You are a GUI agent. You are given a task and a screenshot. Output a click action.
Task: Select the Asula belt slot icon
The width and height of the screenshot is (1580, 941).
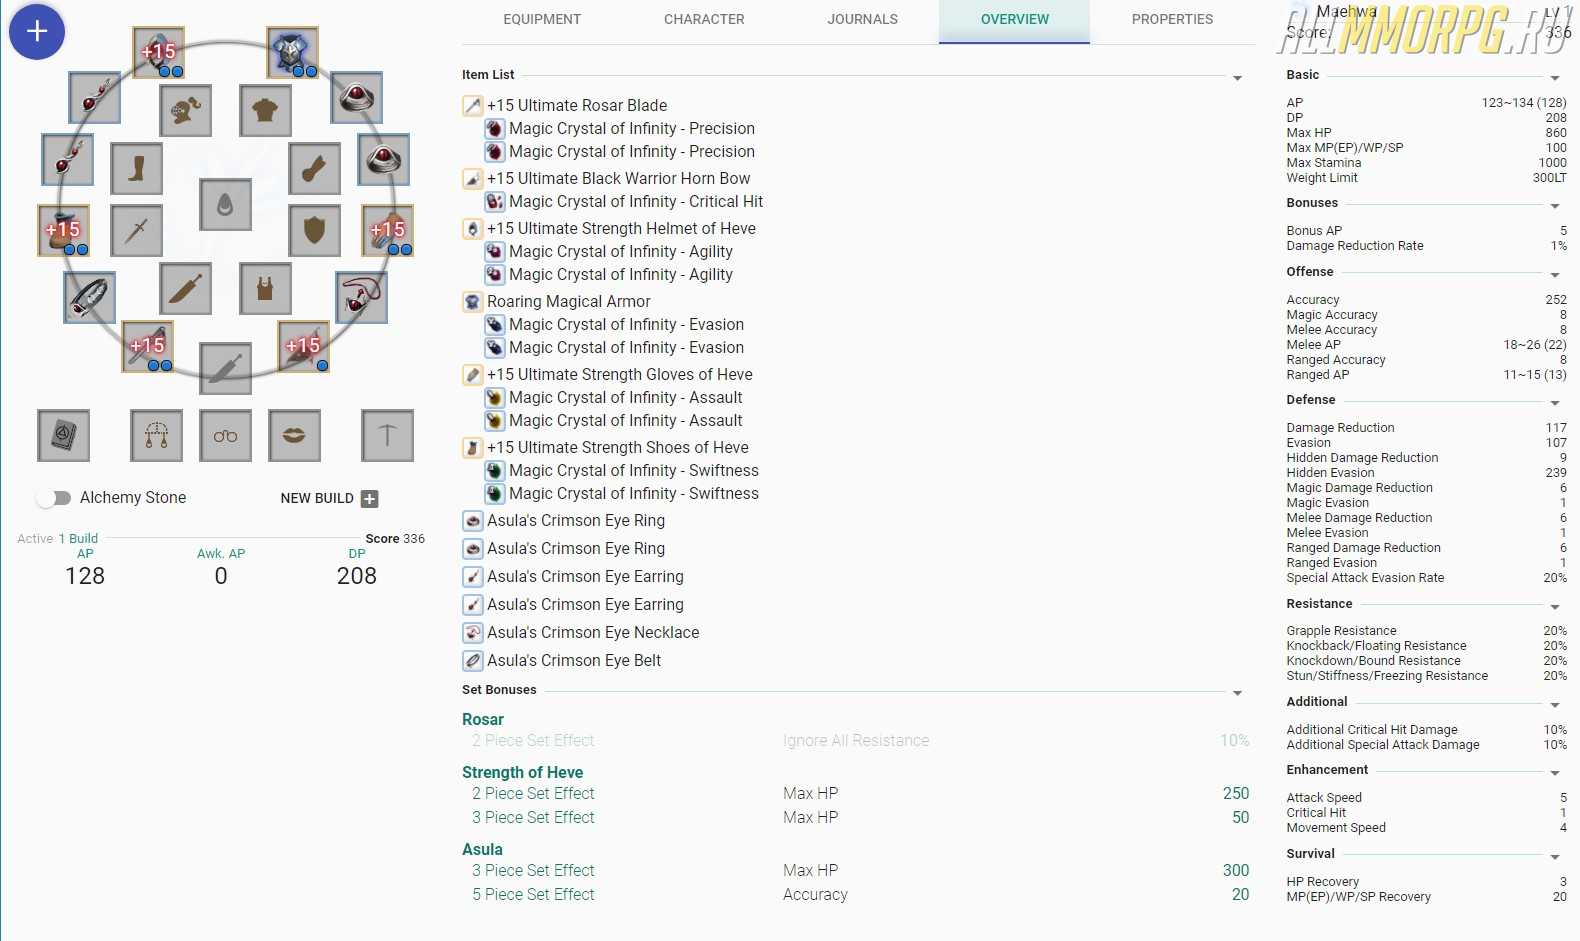coord(90,297)
